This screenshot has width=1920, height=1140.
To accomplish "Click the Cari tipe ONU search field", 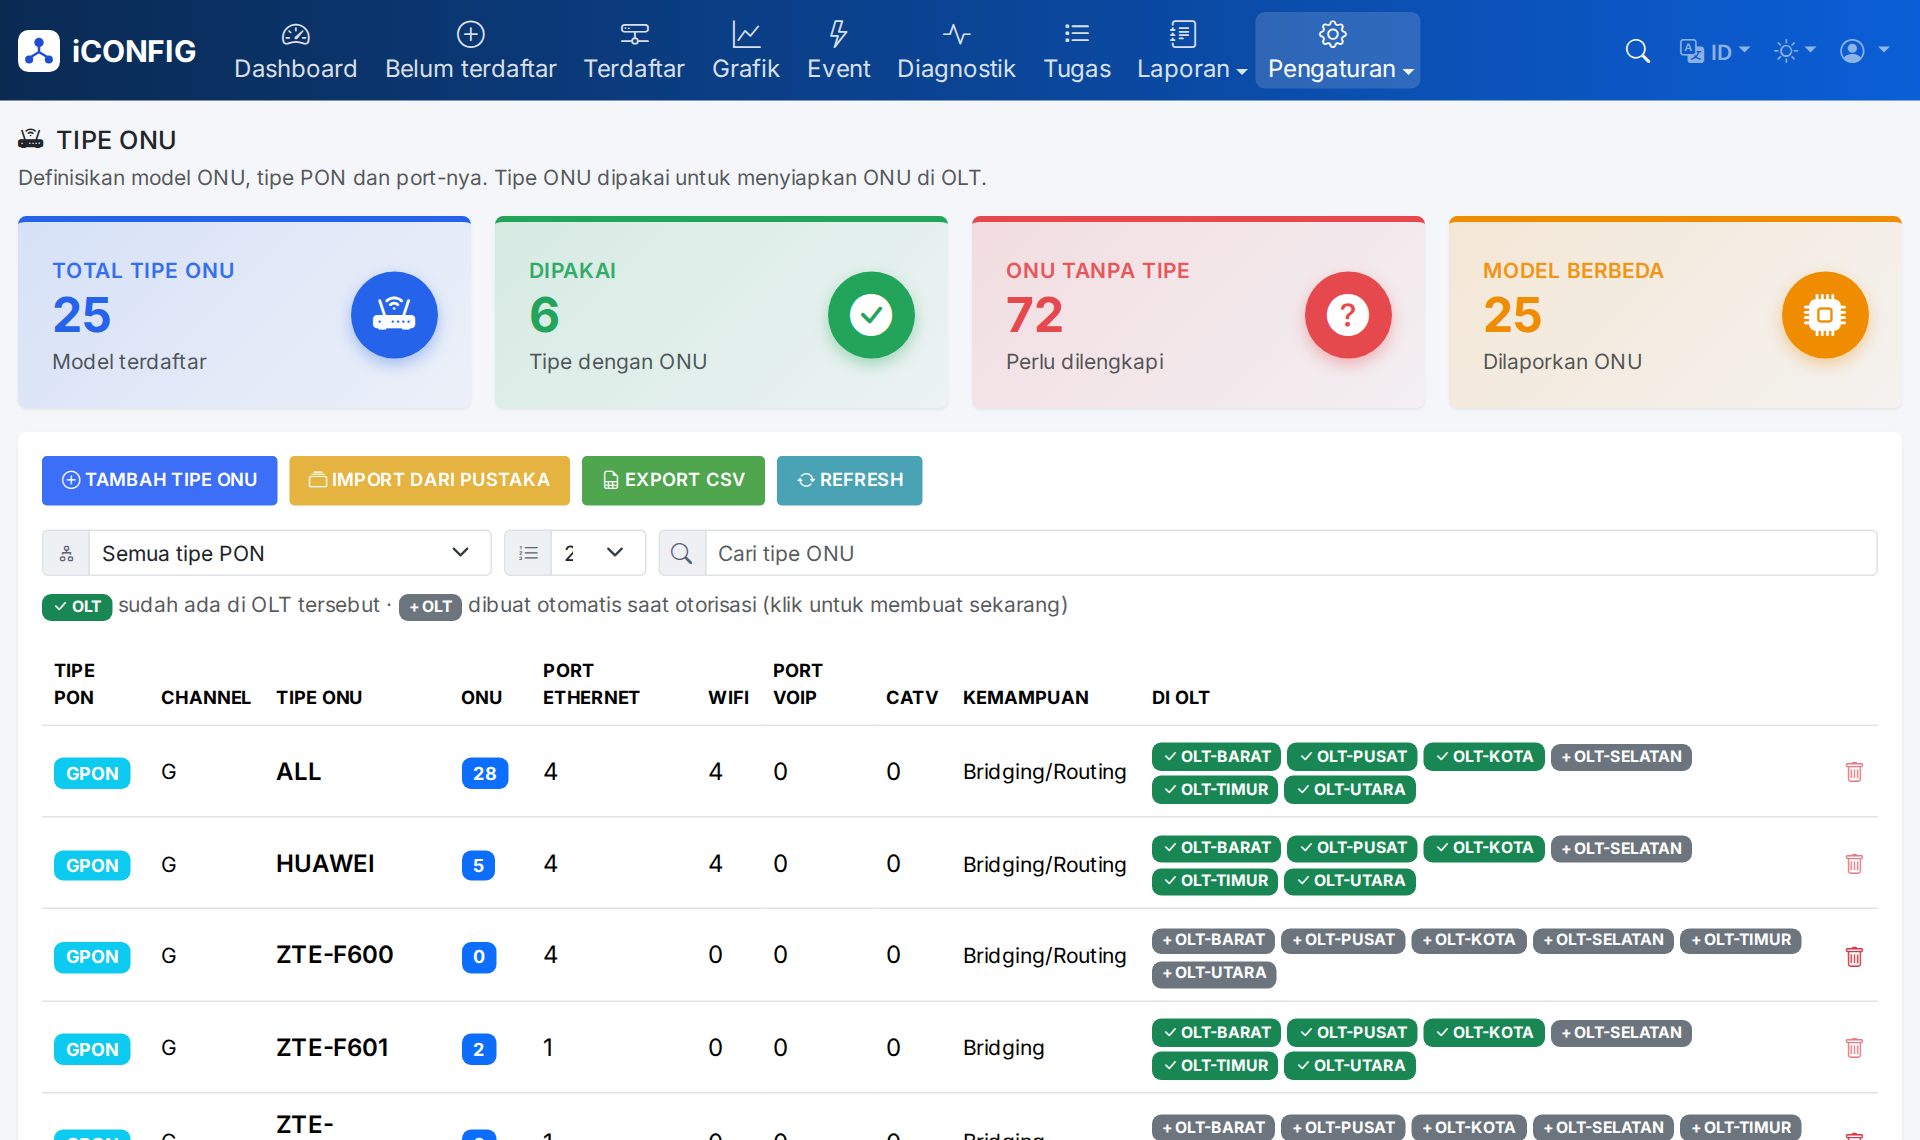I will click(1291, 553).
